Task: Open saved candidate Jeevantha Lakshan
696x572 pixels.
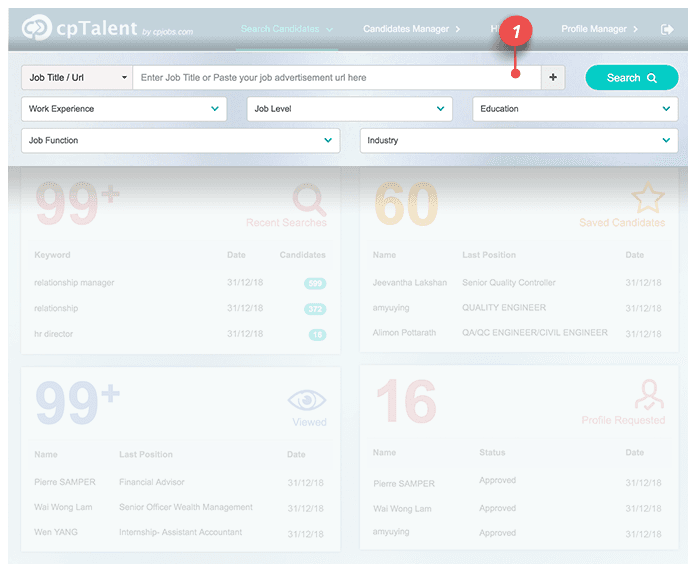Action: (x=410, y=283)
